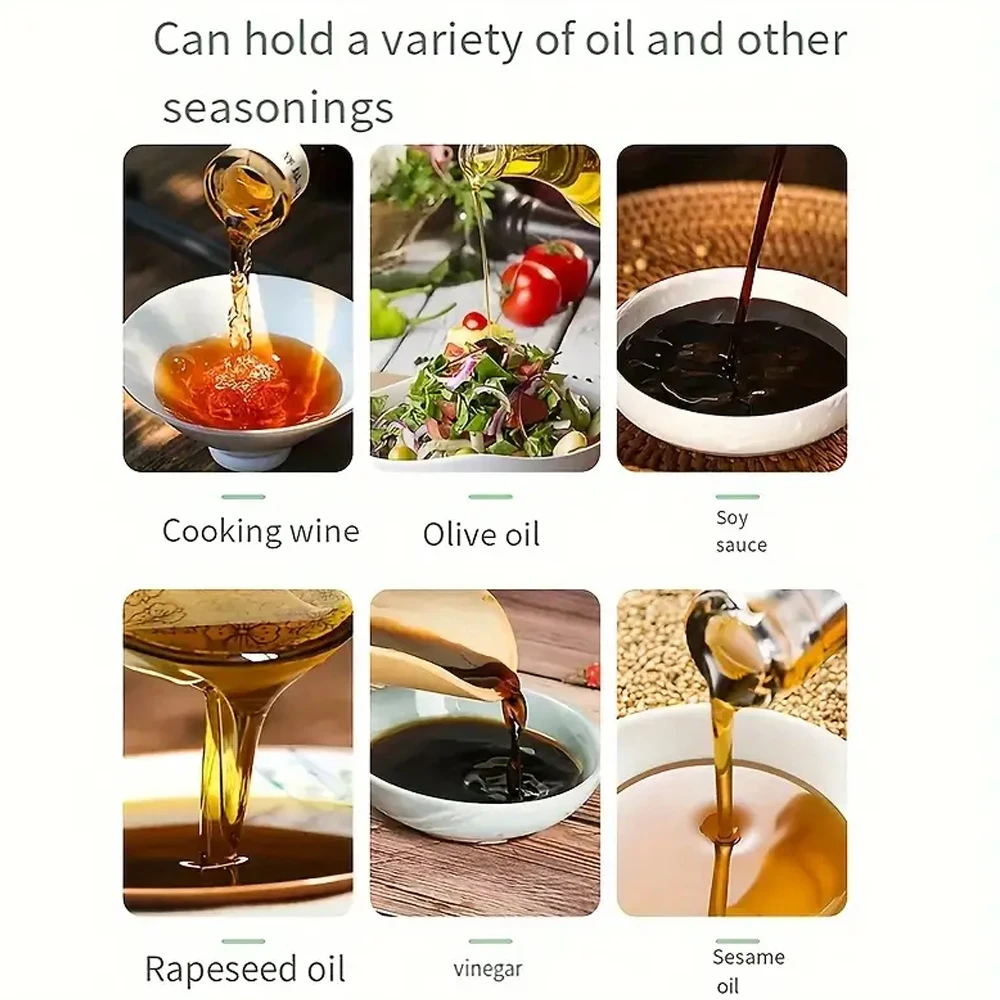Select the 'Soy sauce' label

click(741, 532)
